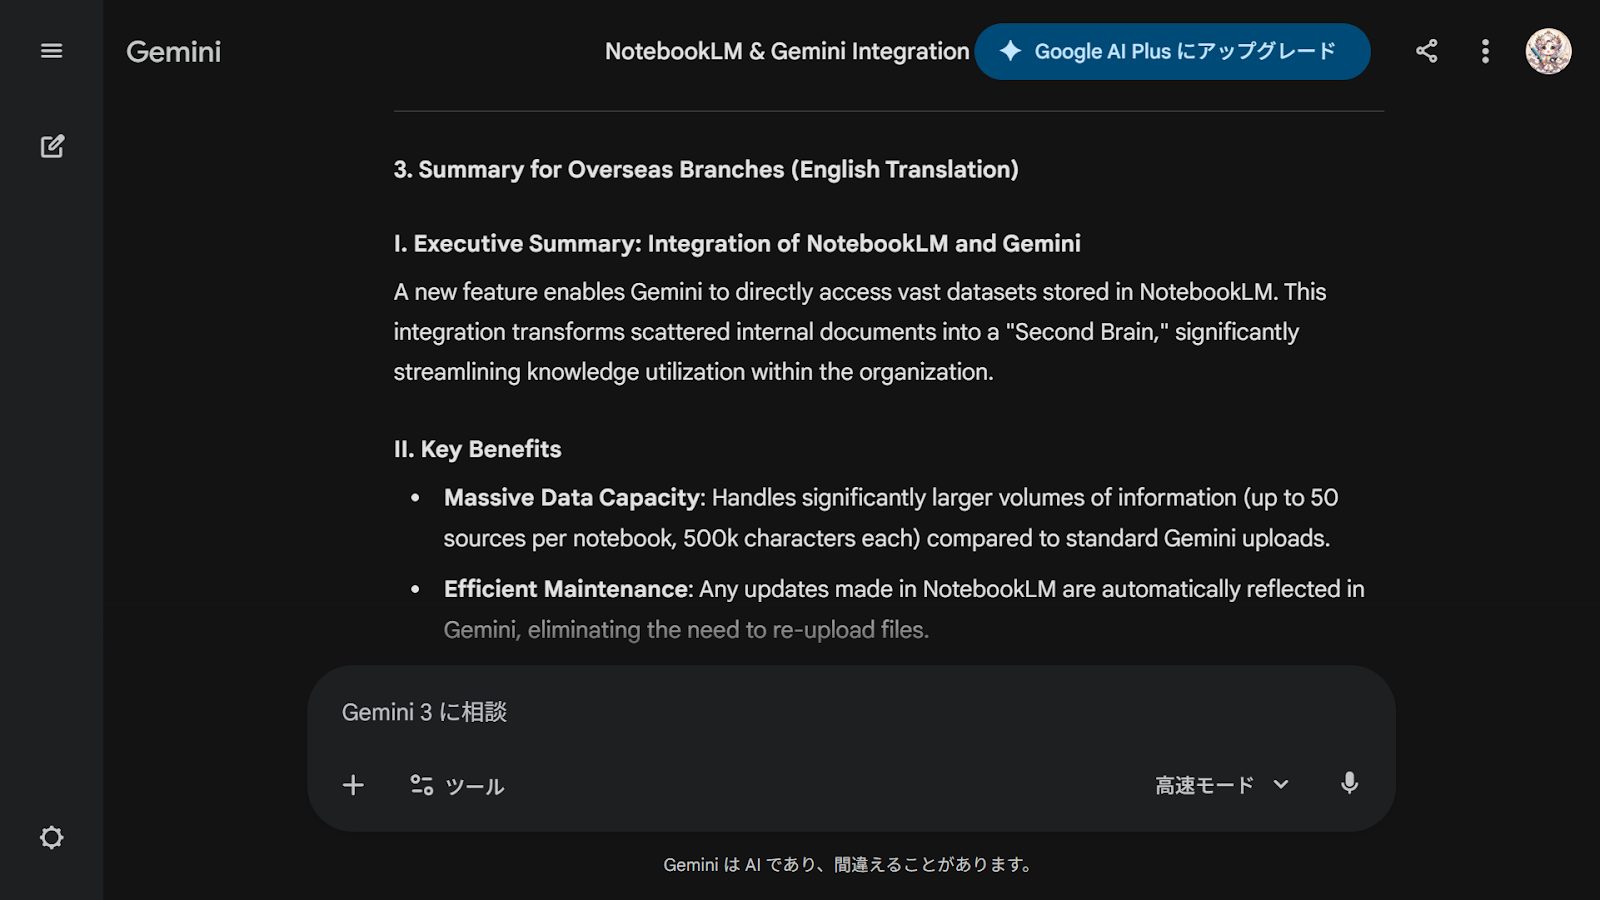The height and width of the screenshot is (900, 1600).
Task: Click the Gemini logo text
Action: pos(173,52)
